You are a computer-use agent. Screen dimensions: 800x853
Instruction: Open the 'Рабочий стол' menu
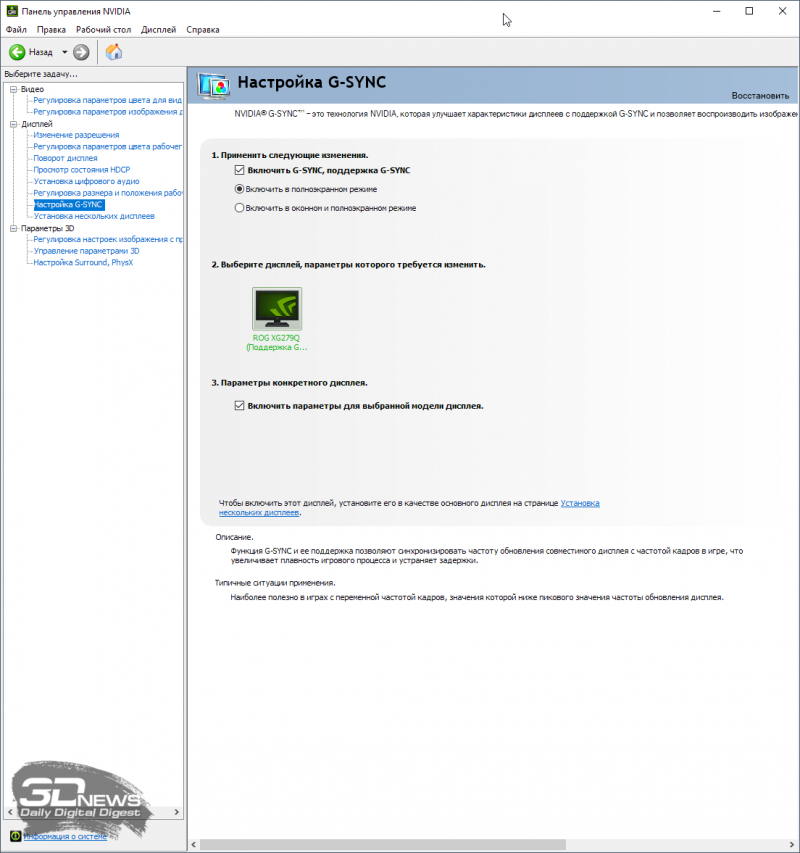pyautogui.click(x=103, y=30)
